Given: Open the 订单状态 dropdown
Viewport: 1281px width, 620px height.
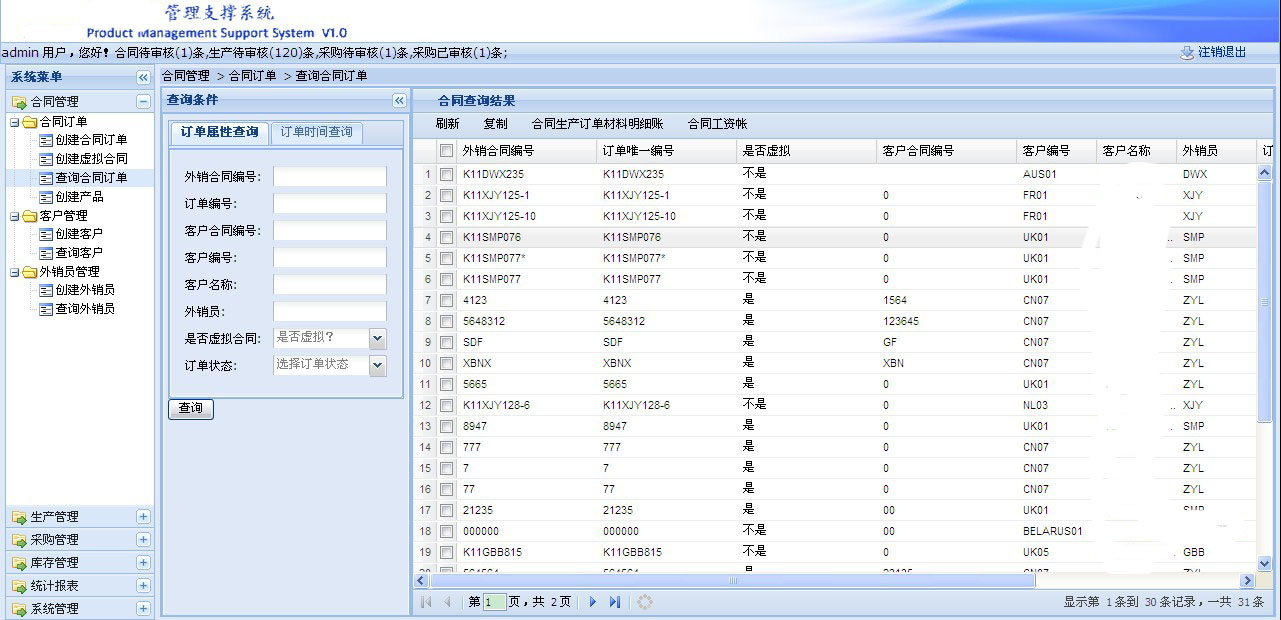Looking at the screenshot, I should click(x=377, y=365).
